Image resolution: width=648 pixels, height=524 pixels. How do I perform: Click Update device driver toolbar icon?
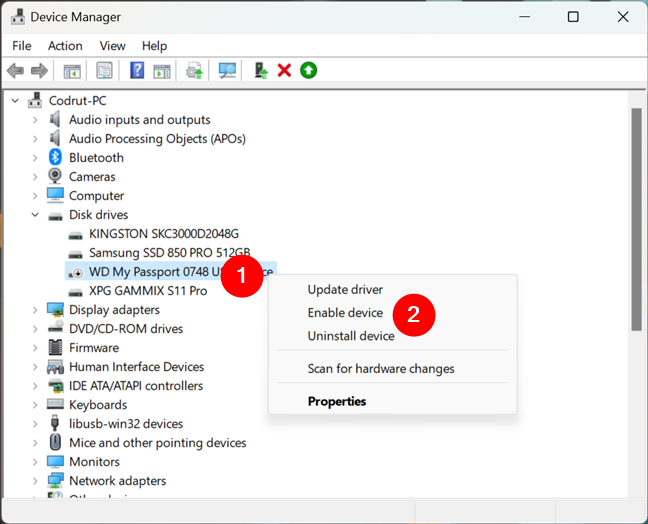[x=194, y=71]
